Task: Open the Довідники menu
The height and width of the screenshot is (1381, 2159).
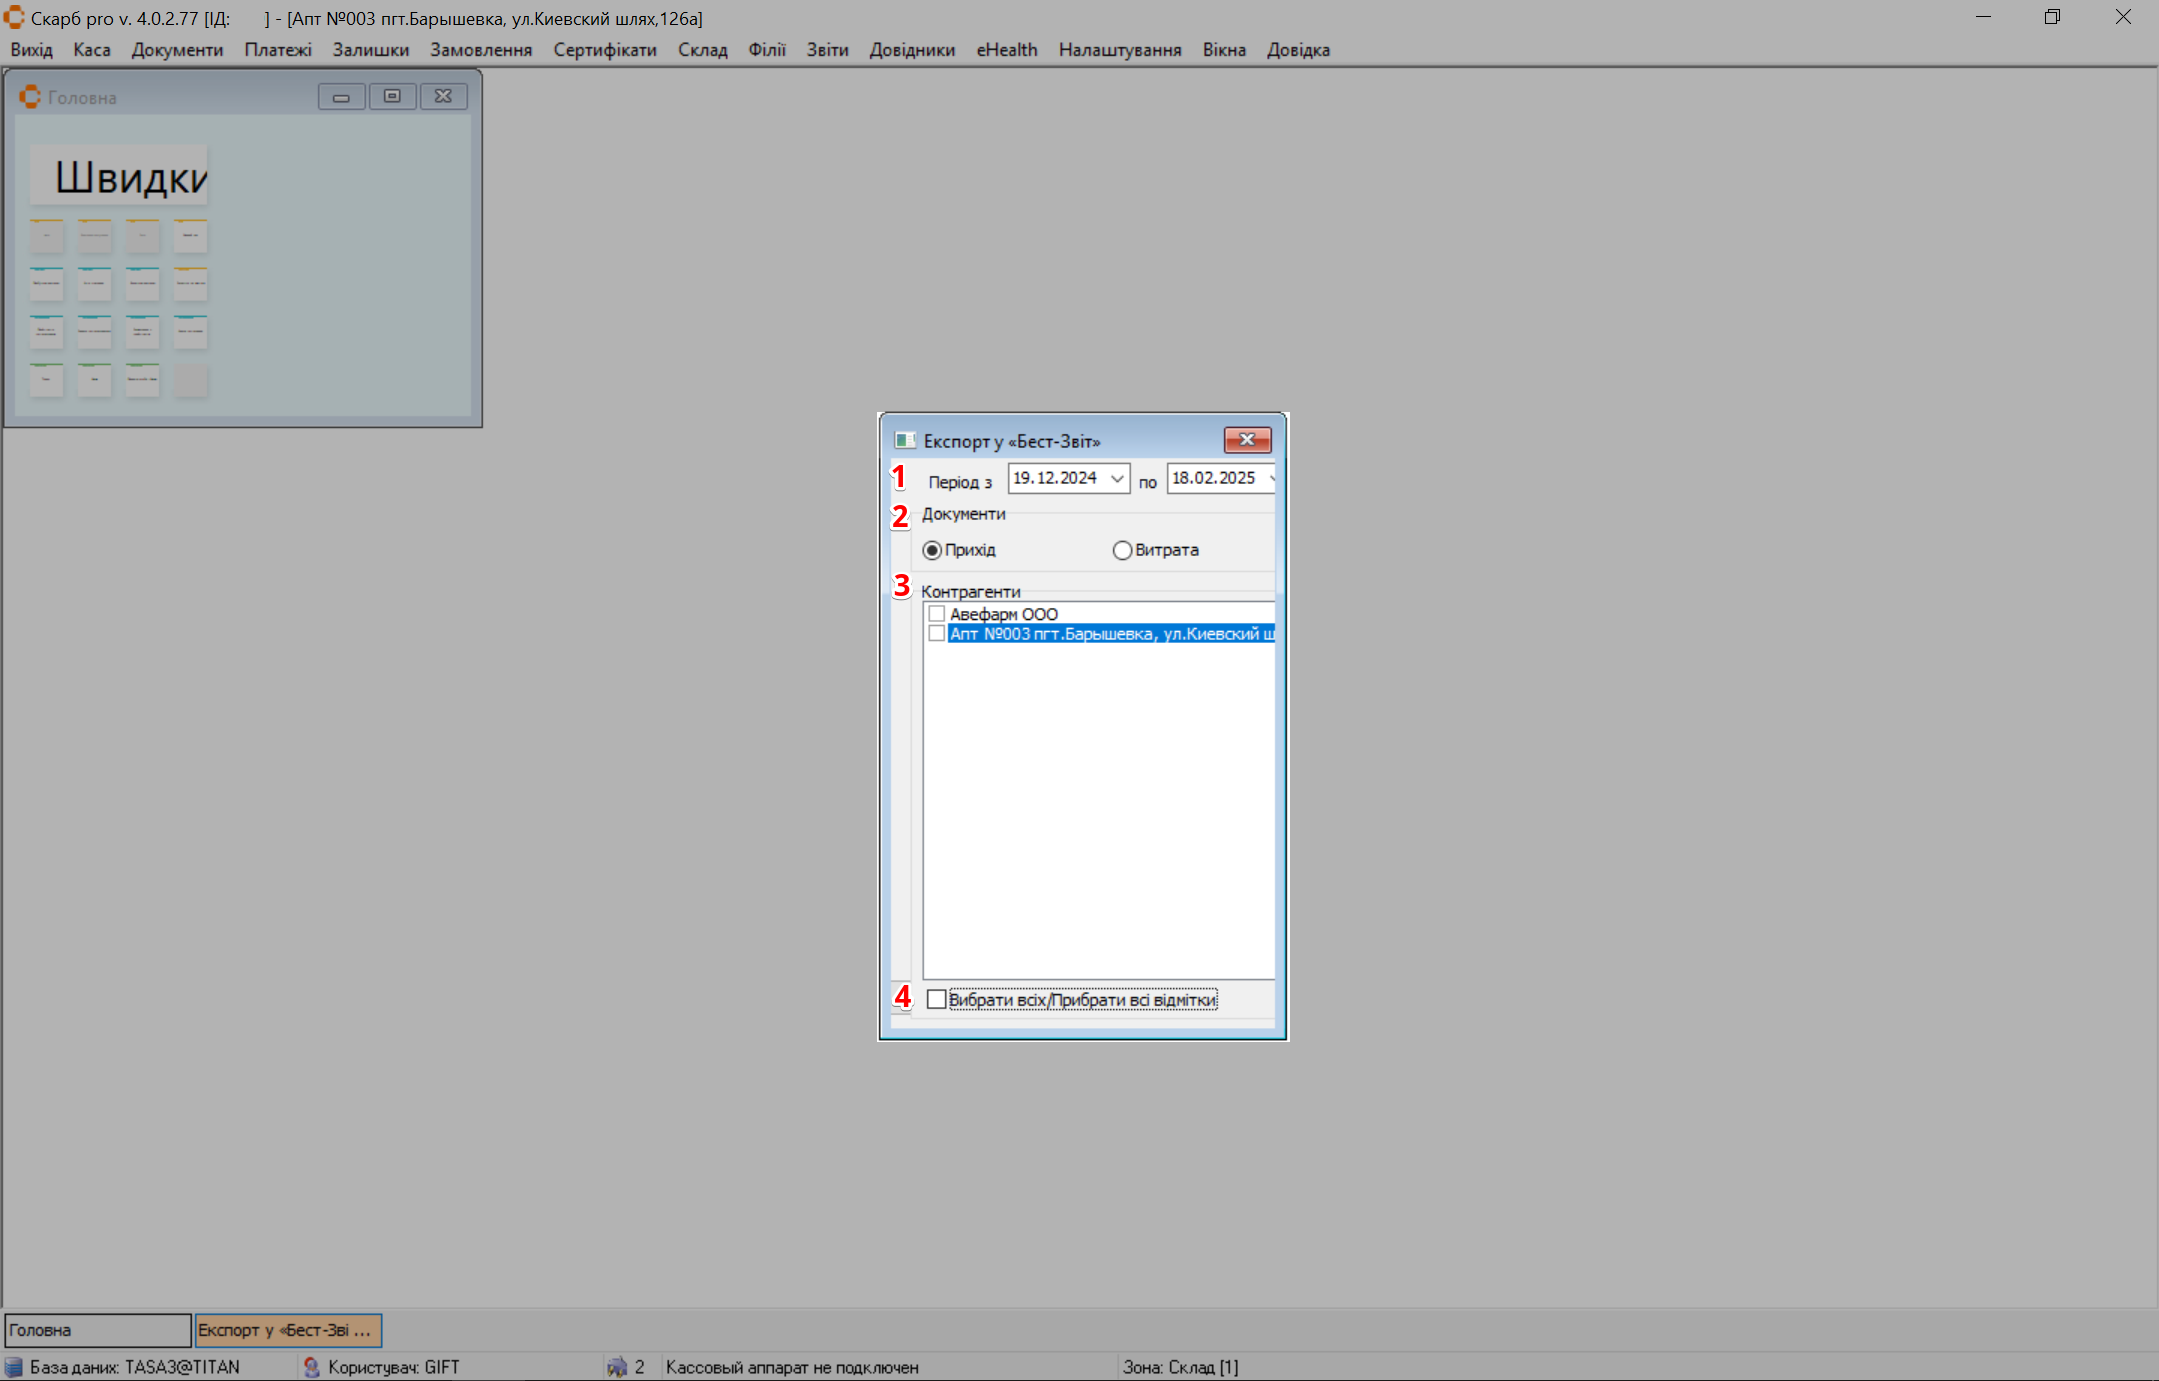Action: tap(912, 50)
